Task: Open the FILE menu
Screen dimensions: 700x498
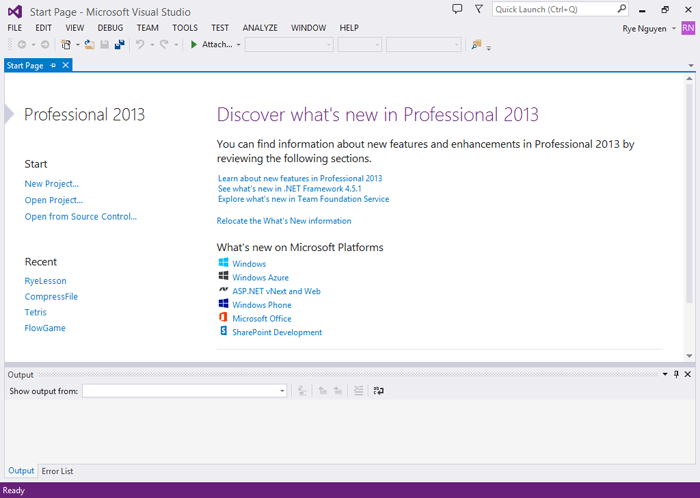Action: point(15,28)
